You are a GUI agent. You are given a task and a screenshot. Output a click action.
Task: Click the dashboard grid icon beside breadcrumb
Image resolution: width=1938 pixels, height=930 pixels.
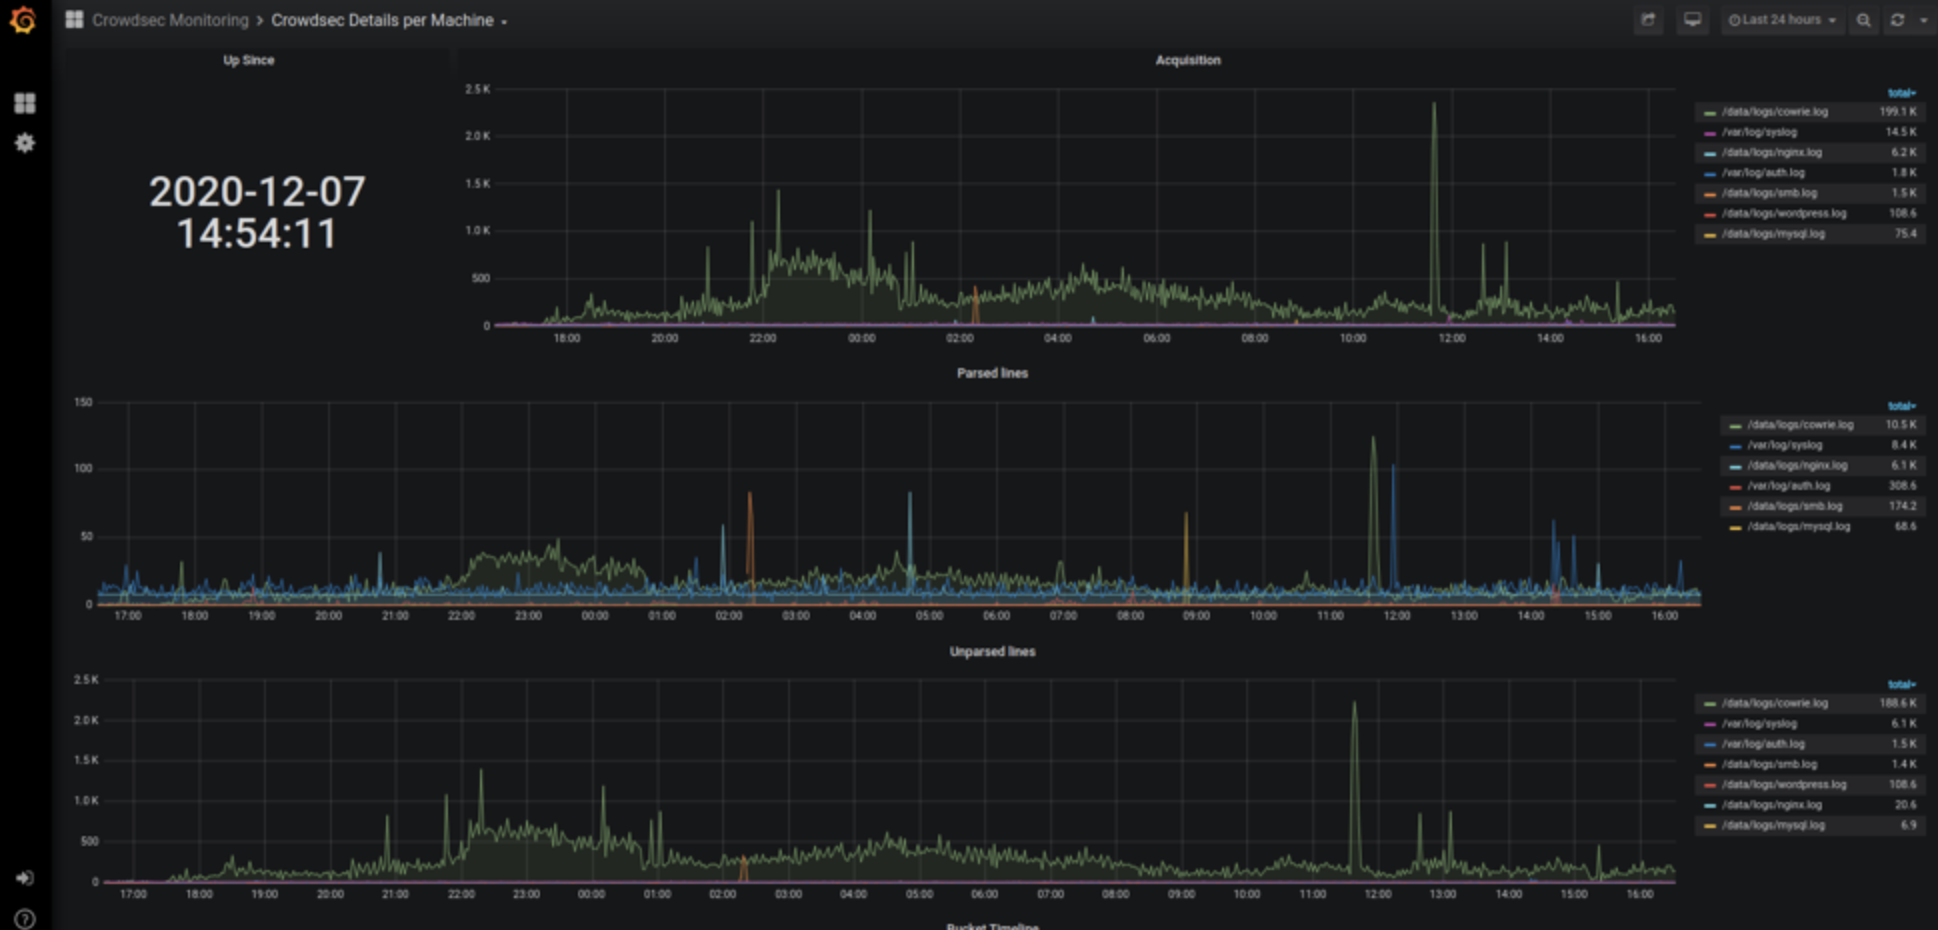74,20
